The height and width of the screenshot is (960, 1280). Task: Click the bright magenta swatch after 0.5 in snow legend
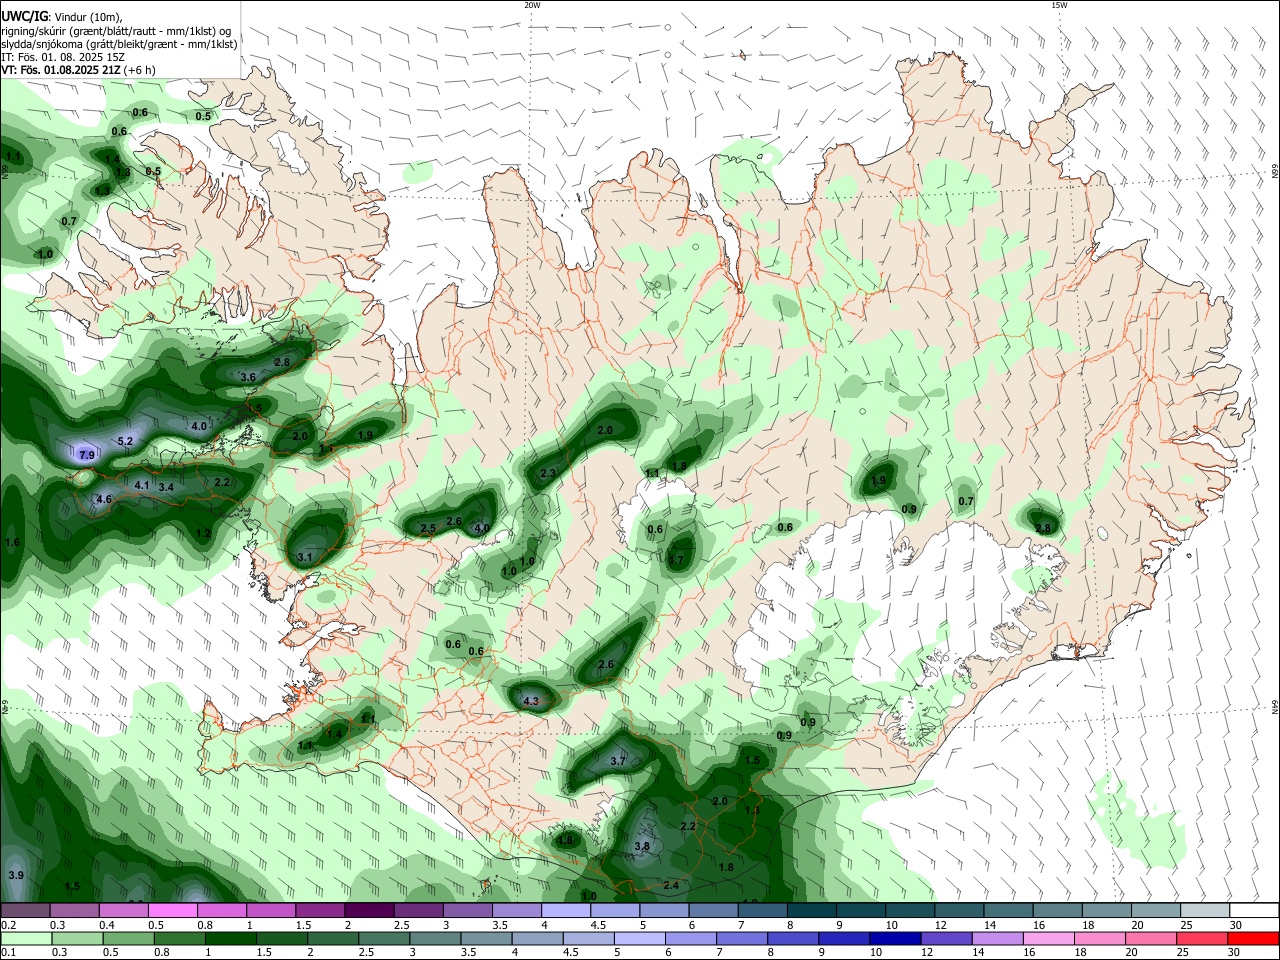coord(172,911)
